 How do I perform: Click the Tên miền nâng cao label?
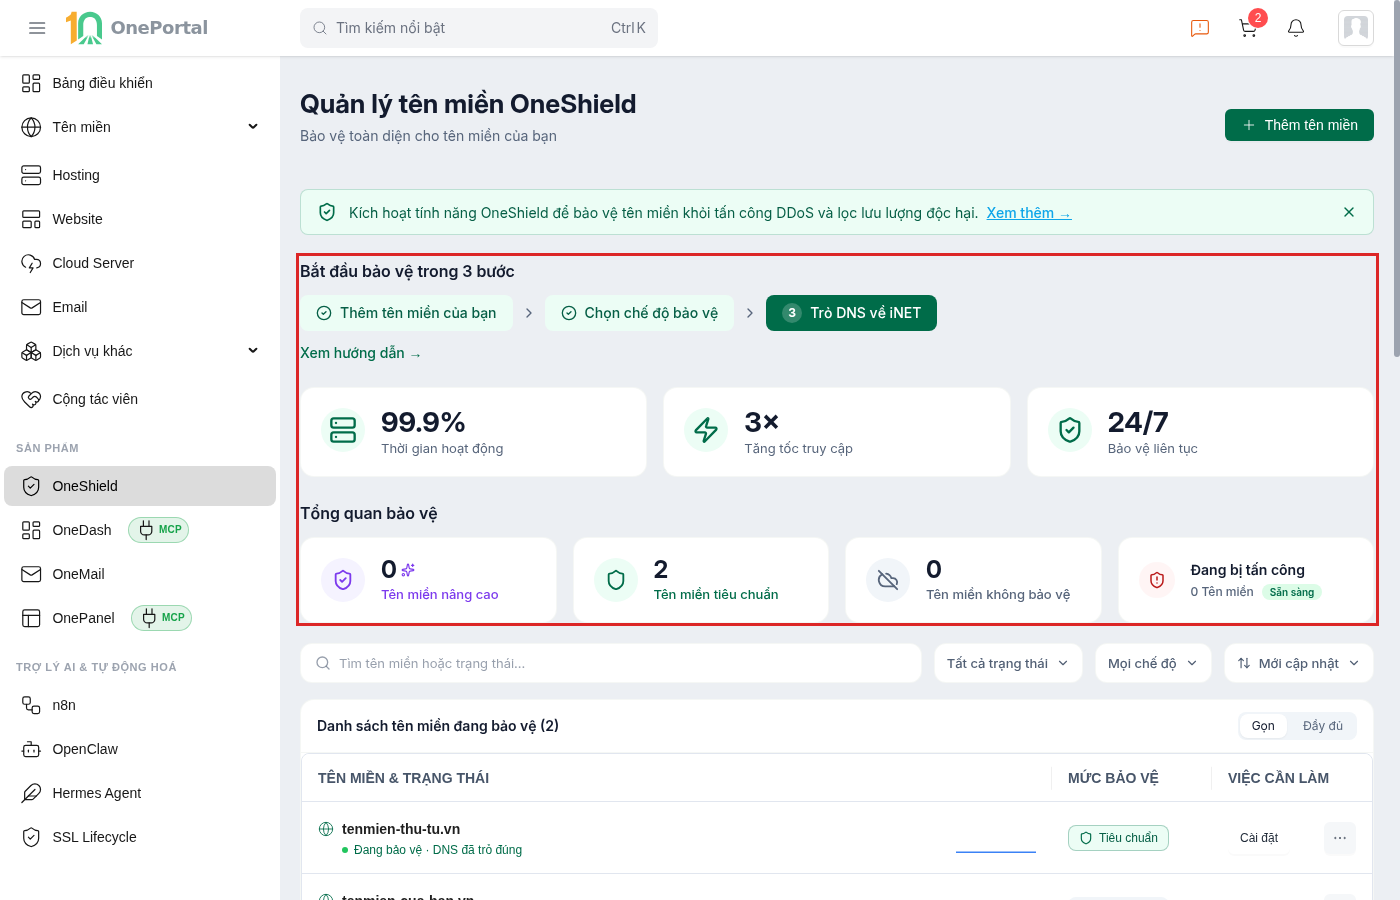[x=440, y=594]
